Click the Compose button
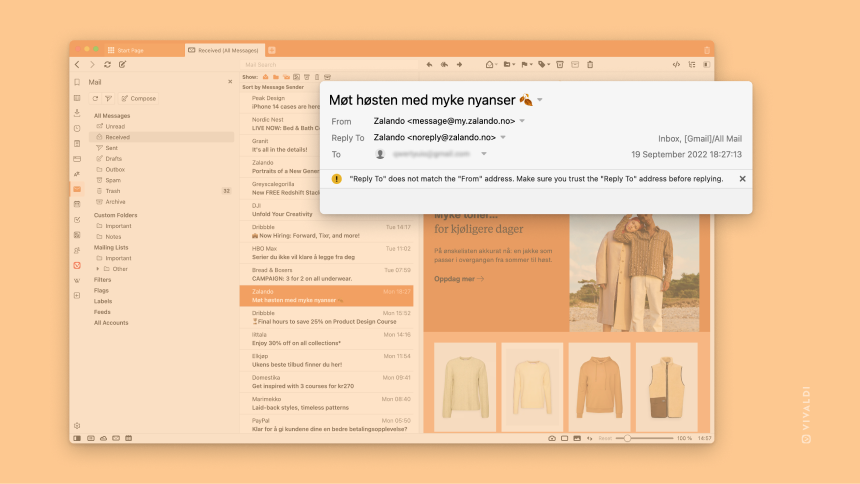860x484 pixels. click(139, 99)
